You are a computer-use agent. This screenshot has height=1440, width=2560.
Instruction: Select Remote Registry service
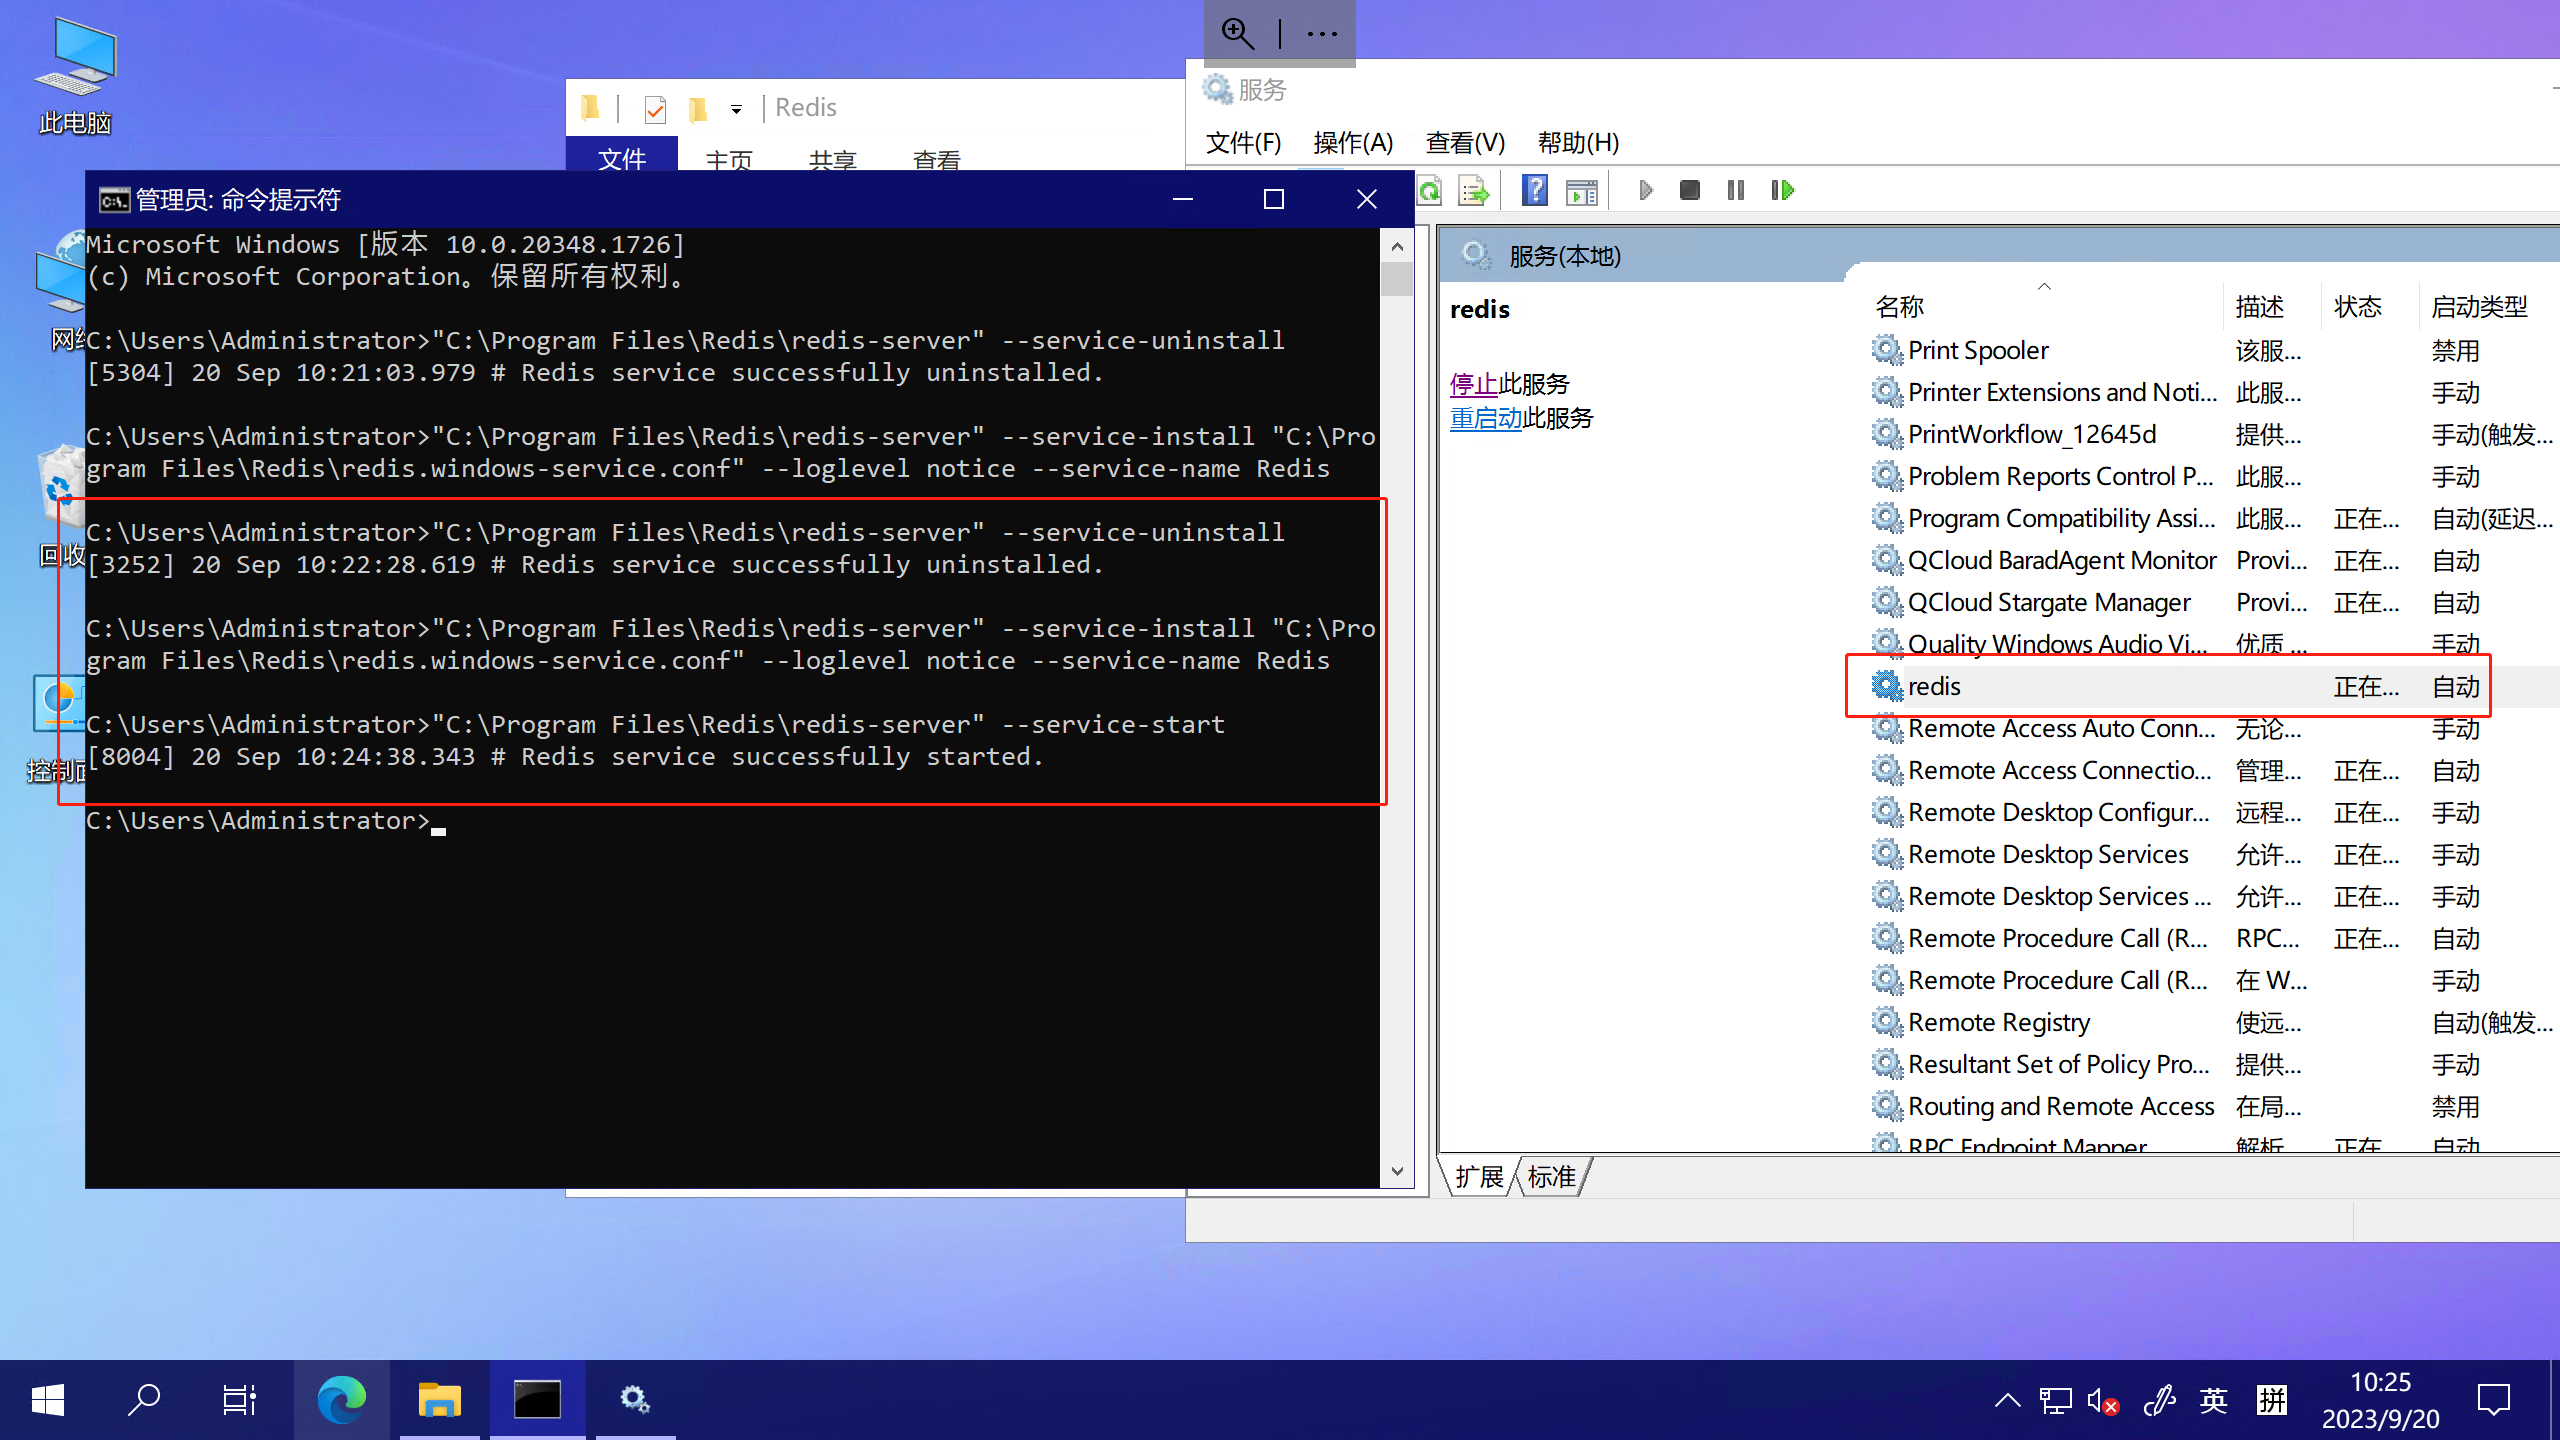(x=1999, y=1022)
